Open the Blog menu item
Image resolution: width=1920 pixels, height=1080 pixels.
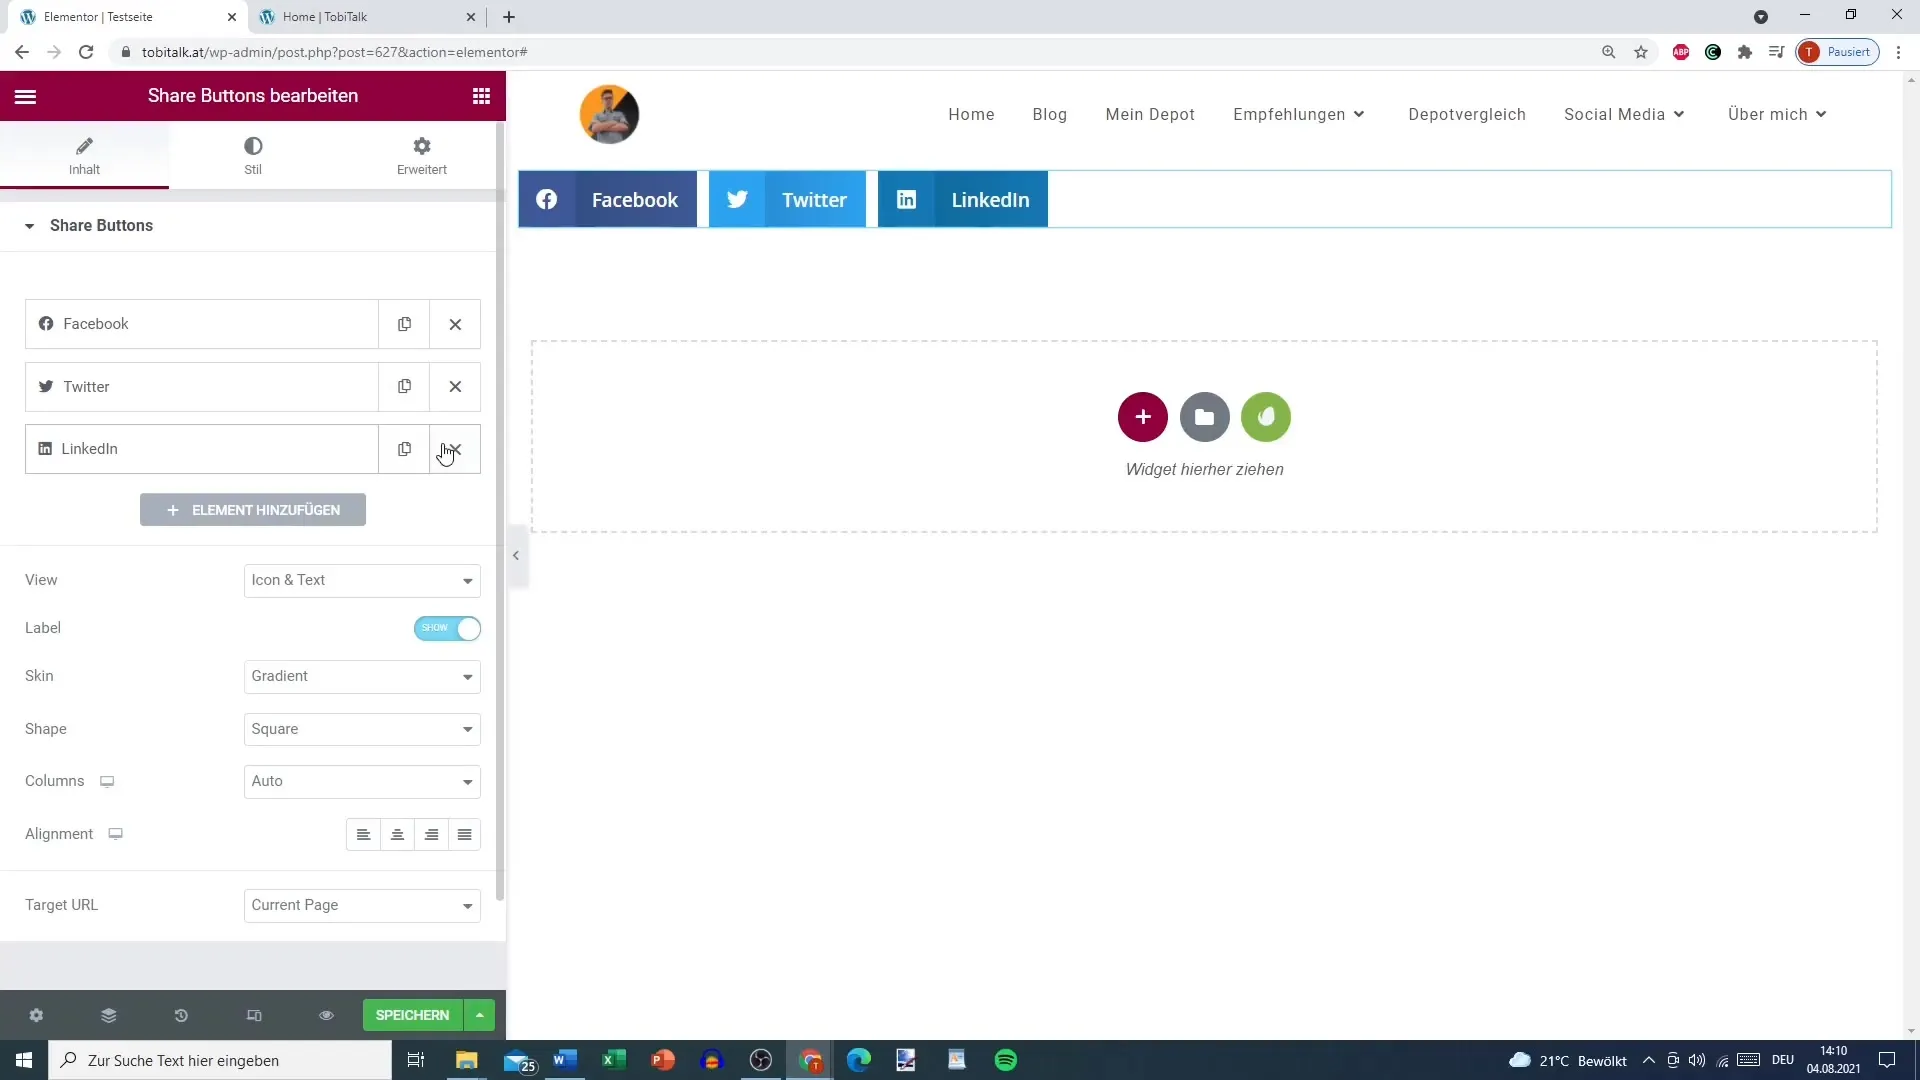point(1050,115)
